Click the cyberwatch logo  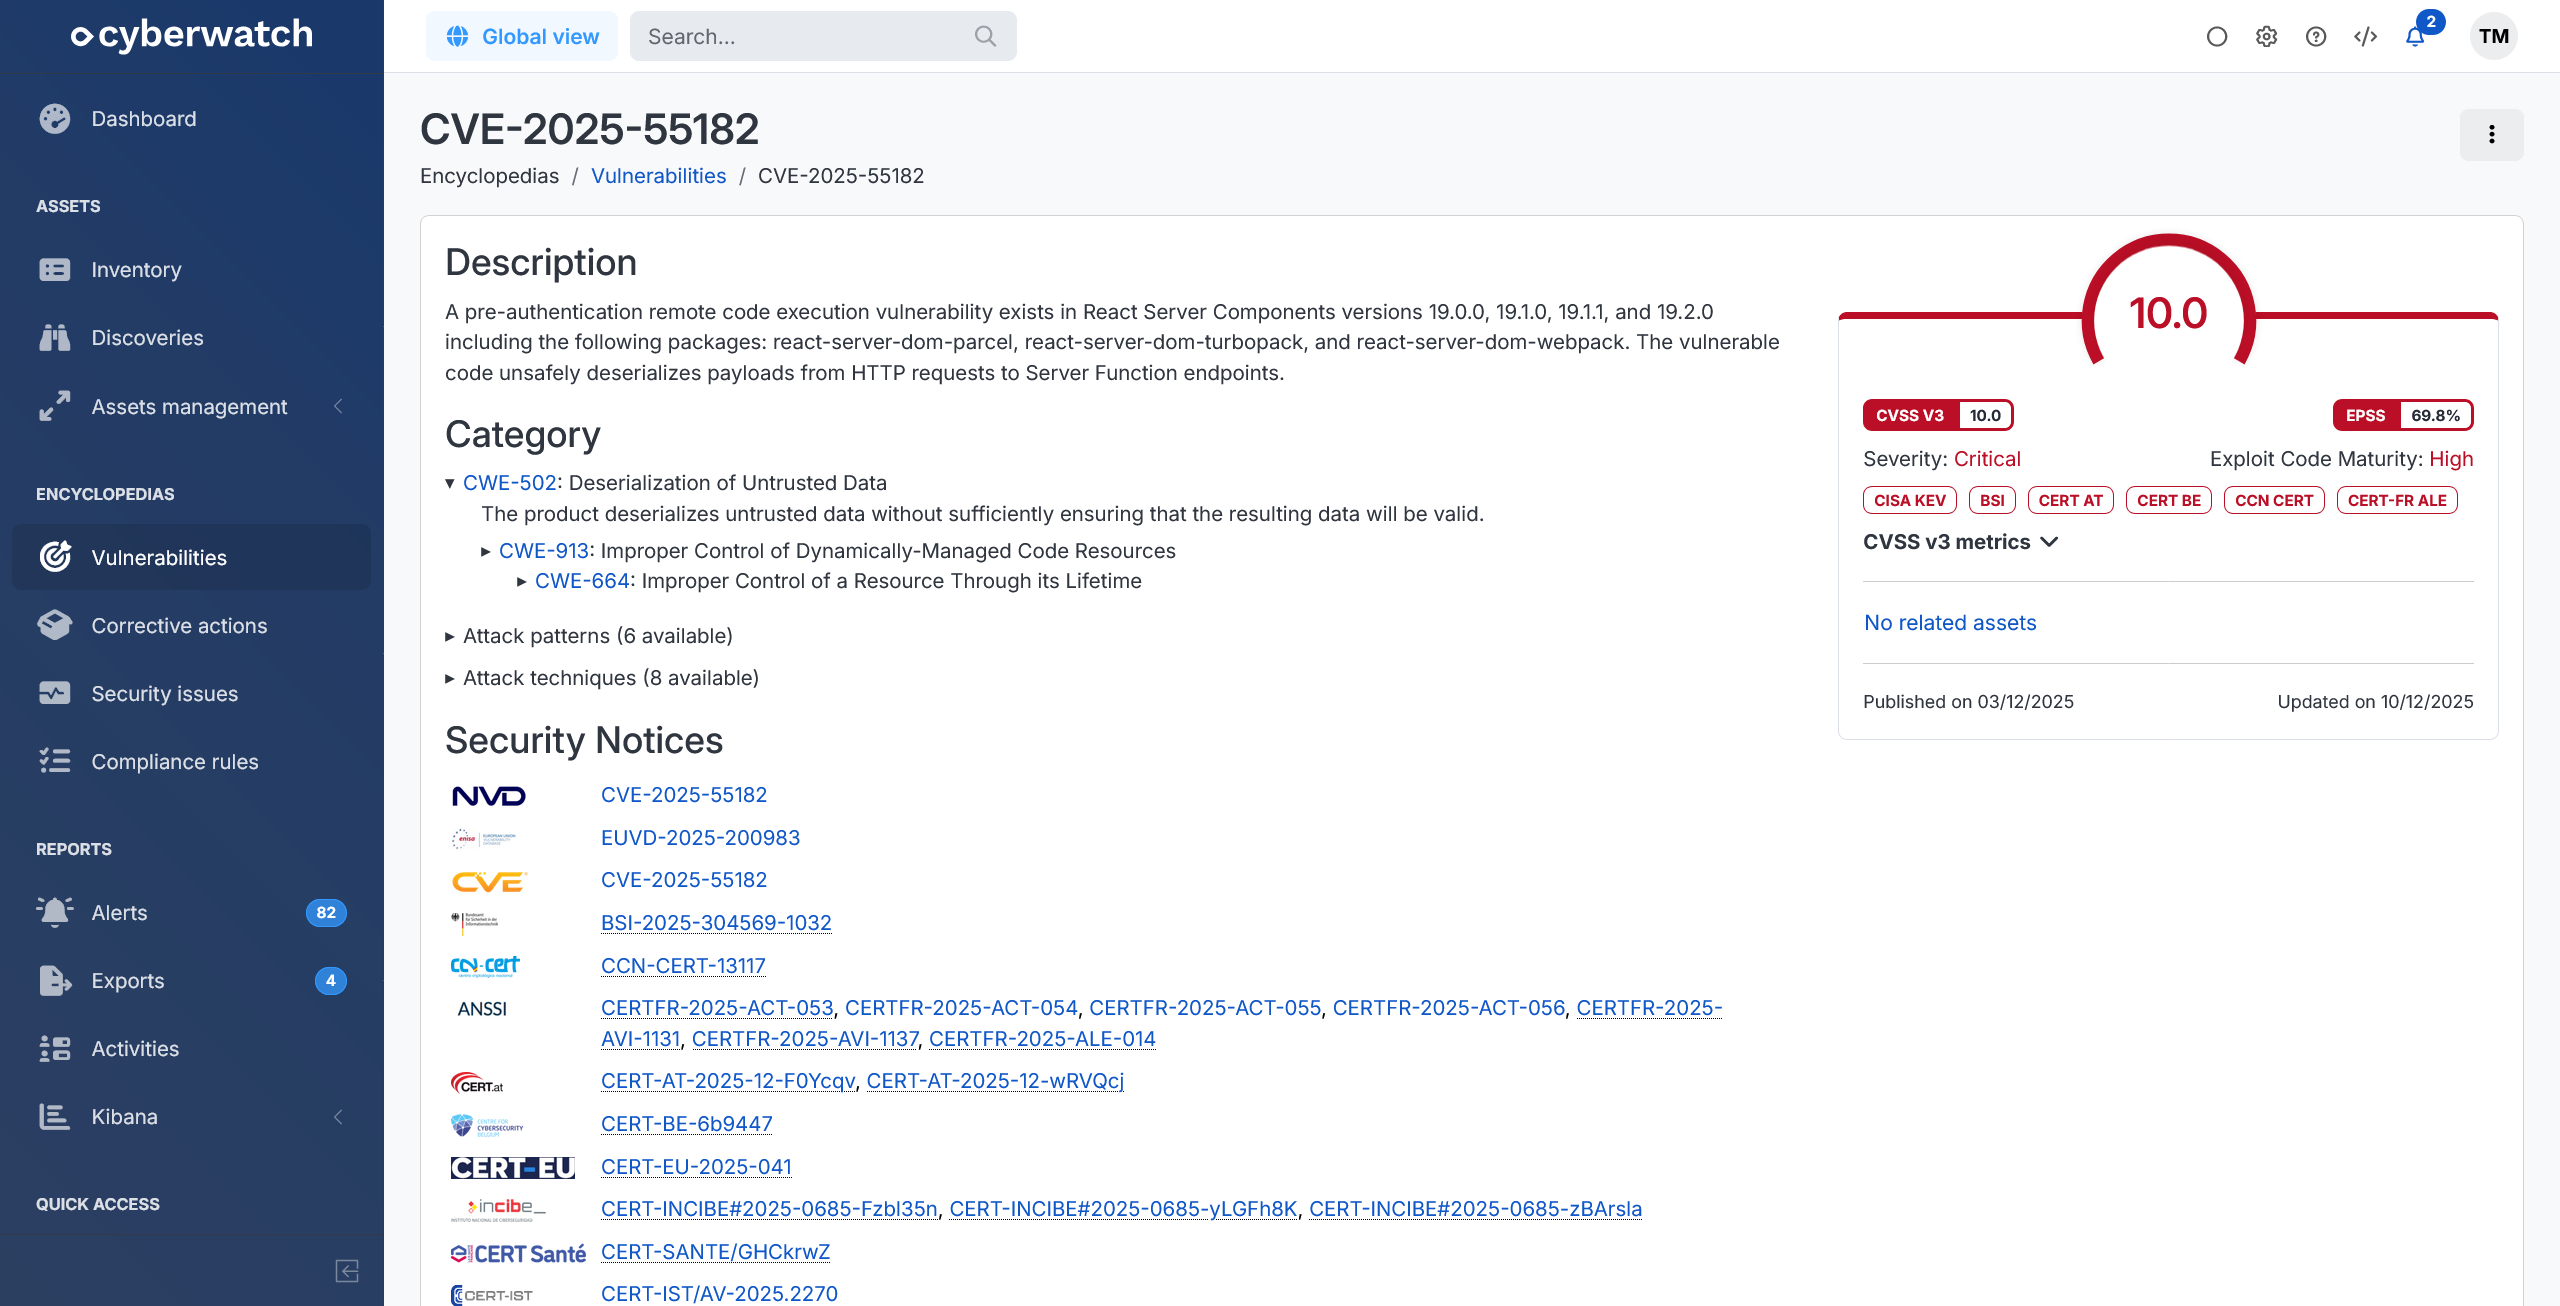(191, 35)
